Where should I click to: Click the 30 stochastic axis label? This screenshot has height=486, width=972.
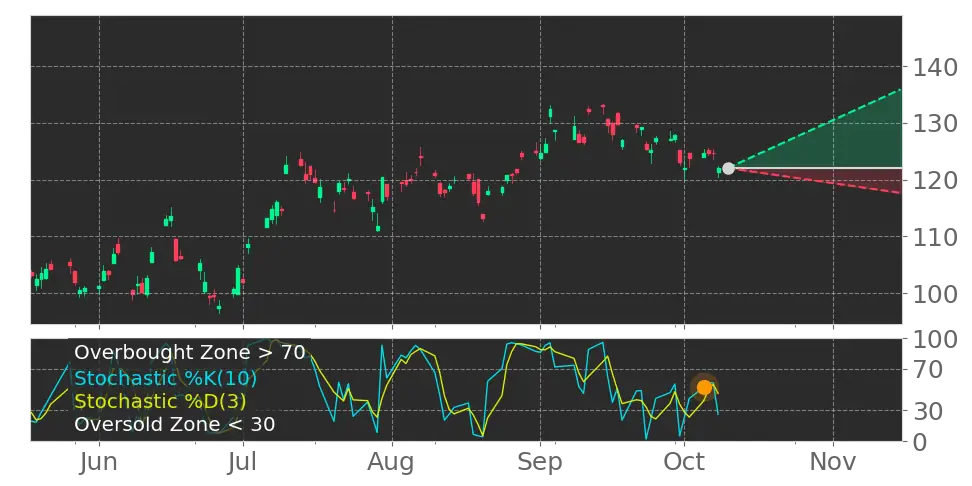click(x=927, y=411)
